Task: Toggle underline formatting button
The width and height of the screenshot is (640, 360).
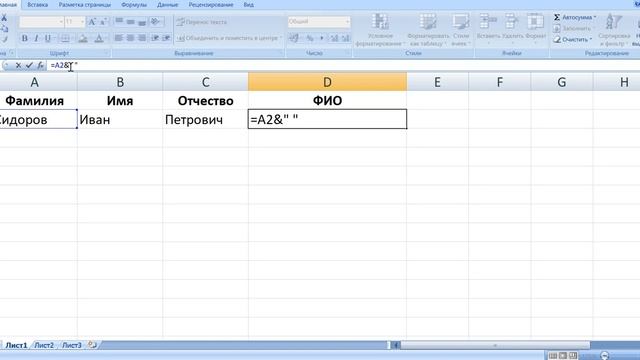Action: click(x=48, y=38)
